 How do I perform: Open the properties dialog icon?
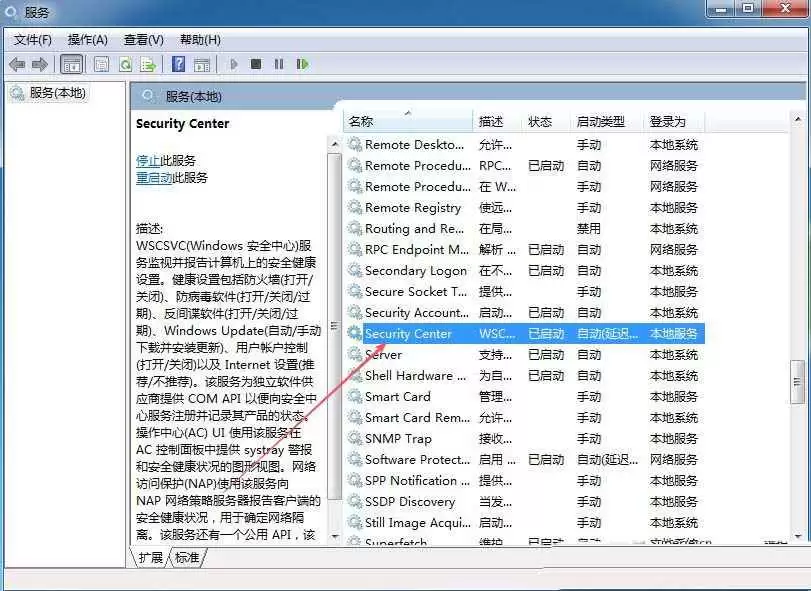click(101, 64)
